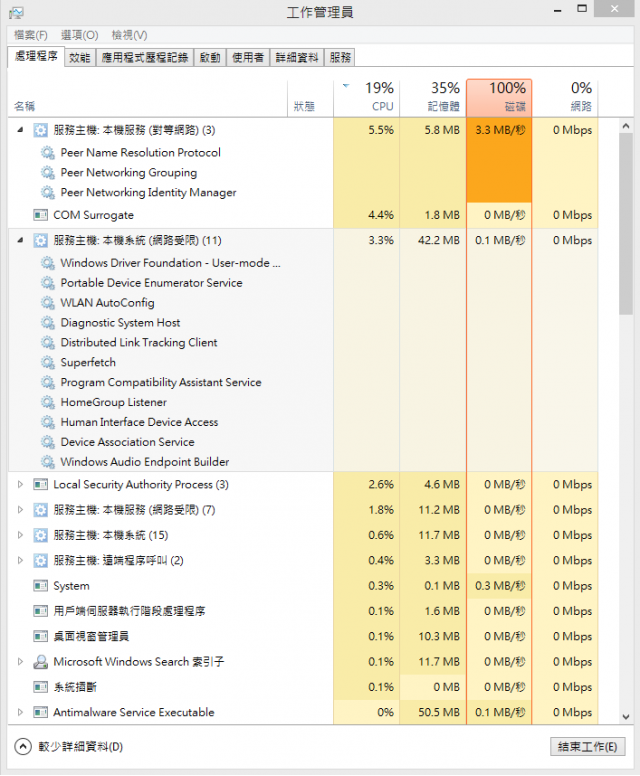Click gear icon of Program Compatibility Assistant Service
Screen dimensions: 640x776
point(48,382)
